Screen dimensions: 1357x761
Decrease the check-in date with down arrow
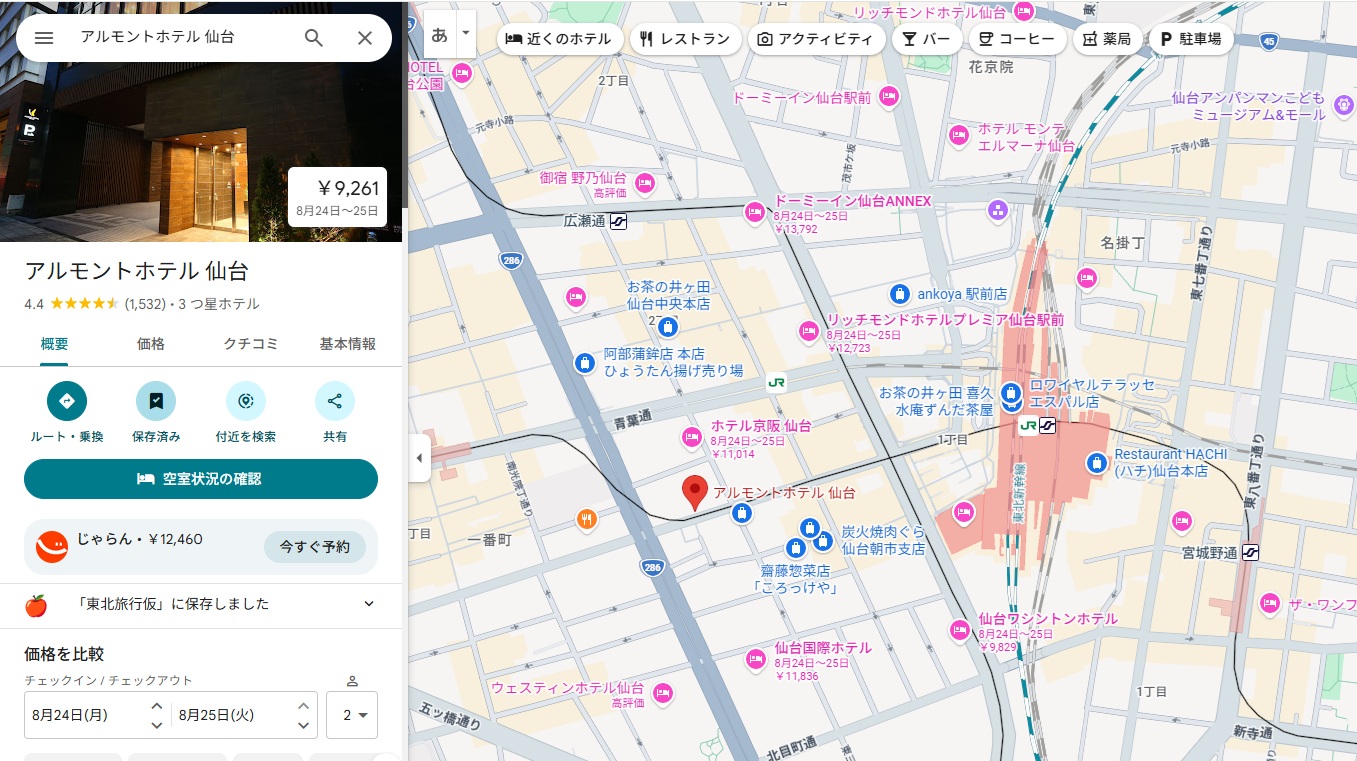tap(157, 724)
